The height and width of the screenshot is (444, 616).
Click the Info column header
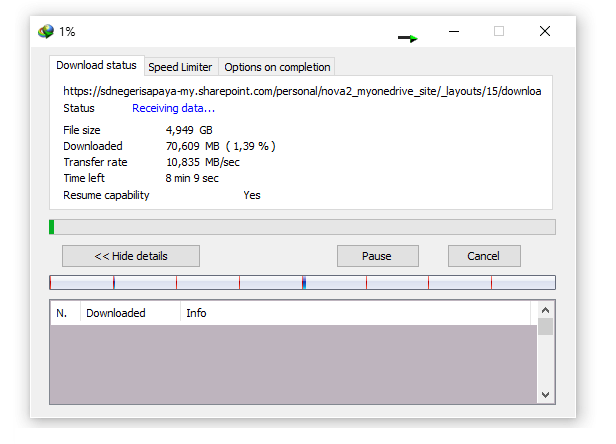[x=356, y=313]
